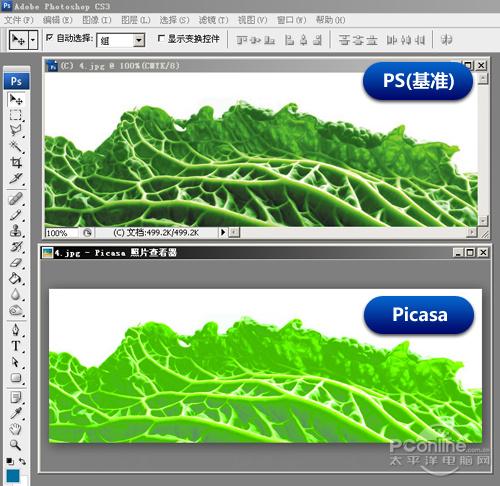The width and height of the screenshot is (500, 486).
Task: Click the Auto-Align Layers icon
Action: (446, 40)
